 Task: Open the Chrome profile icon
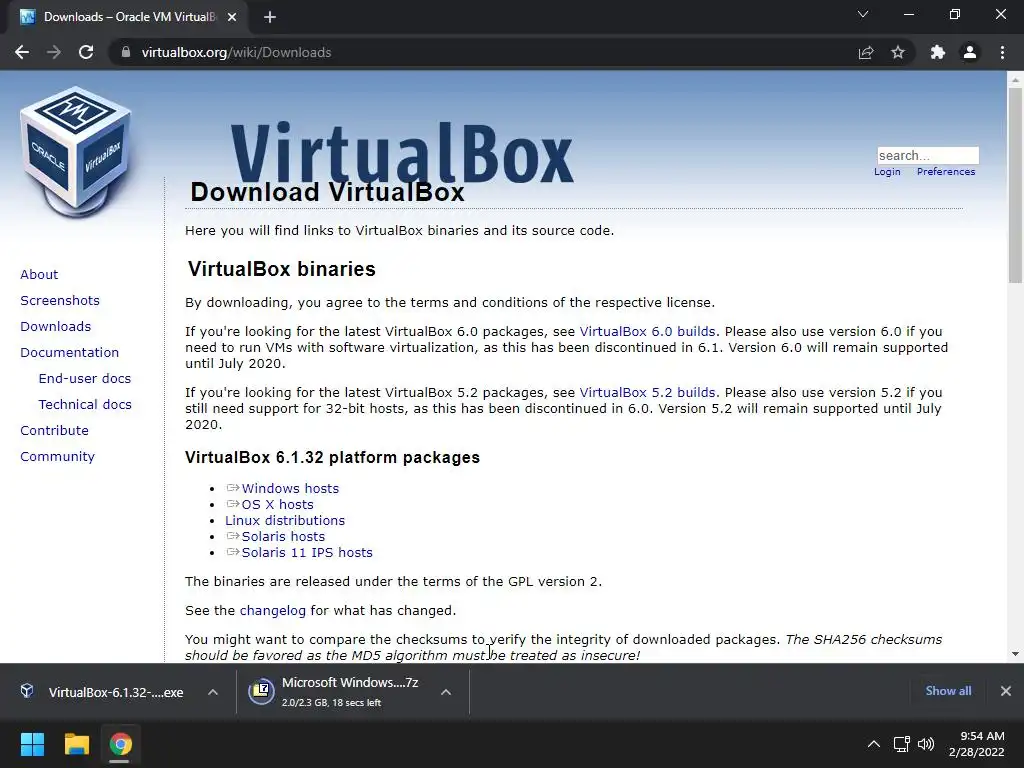[x=970, y=52]
